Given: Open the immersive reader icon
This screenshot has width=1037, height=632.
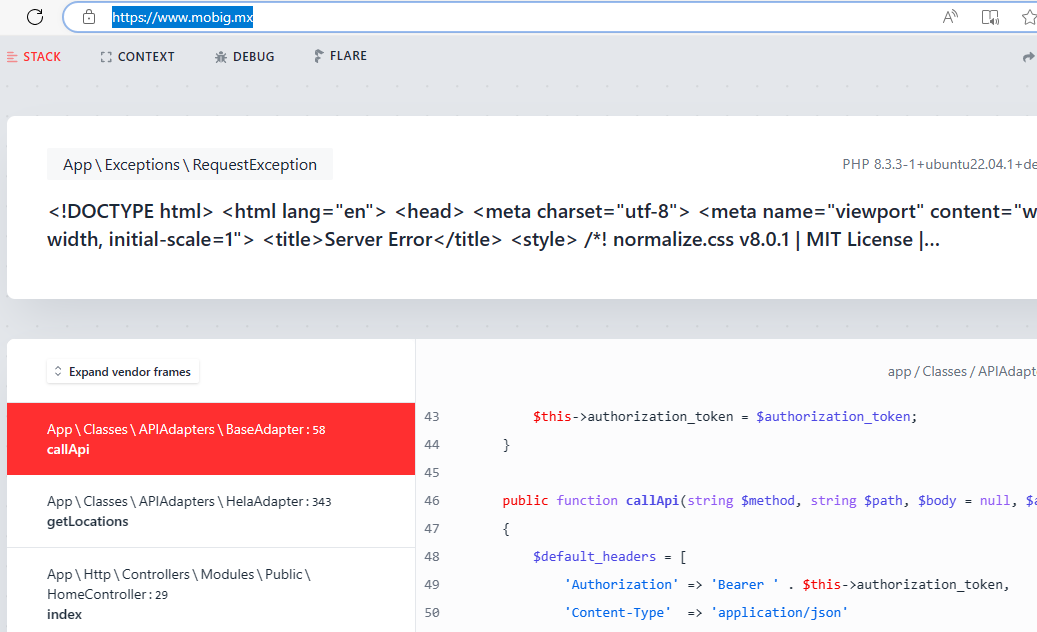Looking at the screenshot, I should (x=990, y=17).
